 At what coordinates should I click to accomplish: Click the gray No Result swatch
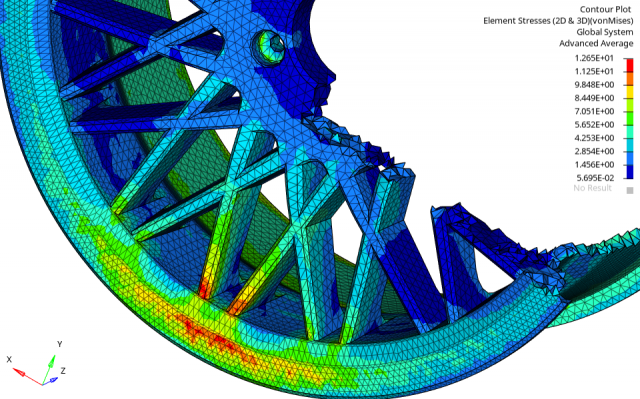(630, 190)
